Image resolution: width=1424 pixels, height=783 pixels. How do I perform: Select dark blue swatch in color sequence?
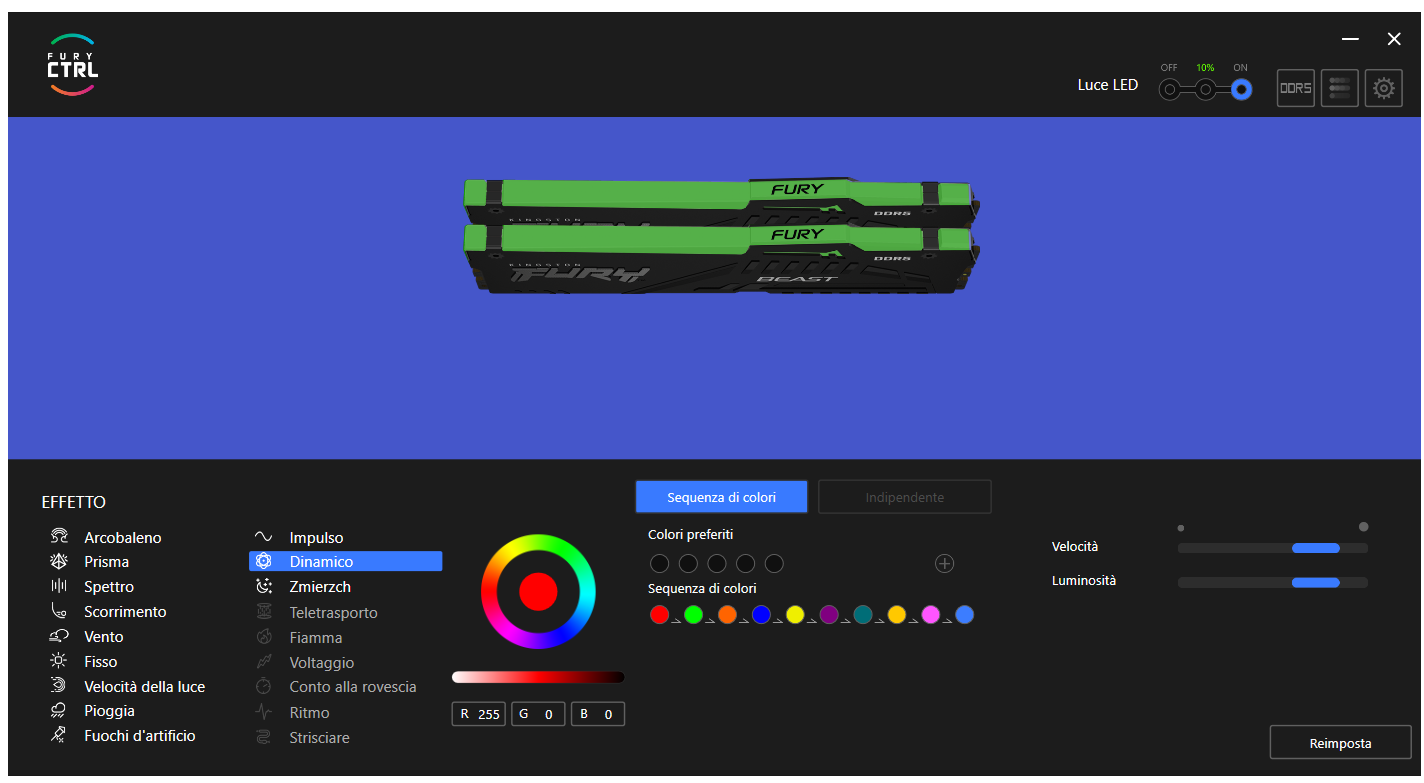click(x=761, y=615)
